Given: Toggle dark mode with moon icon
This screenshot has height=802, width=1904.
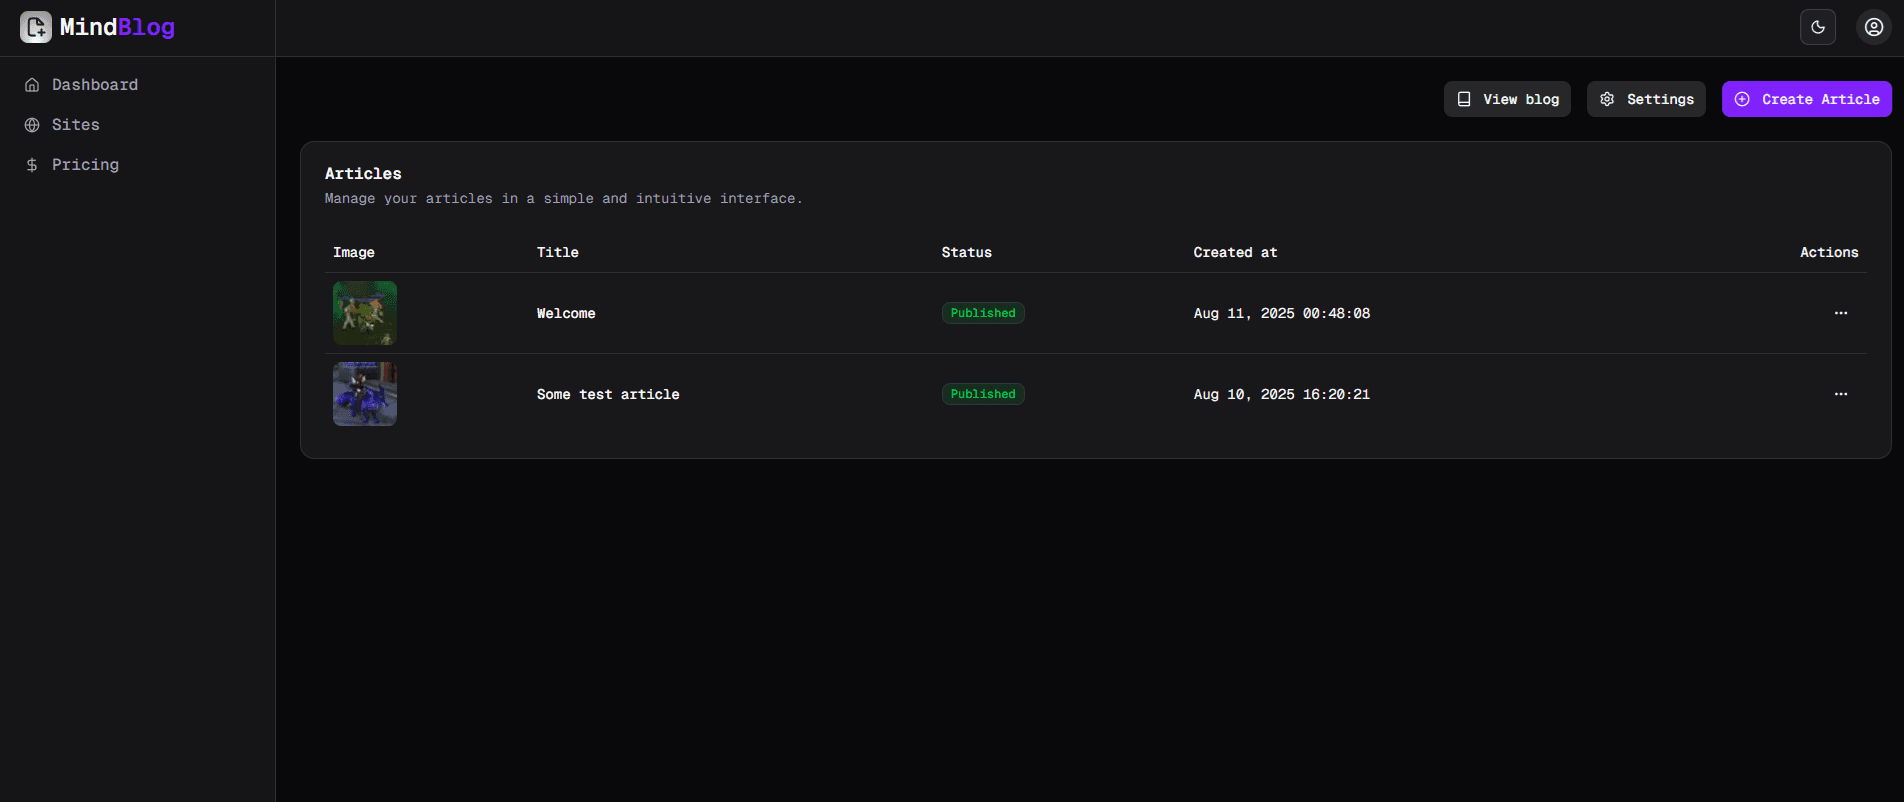Looking at the screenshot, I should tap(1817, 27).
